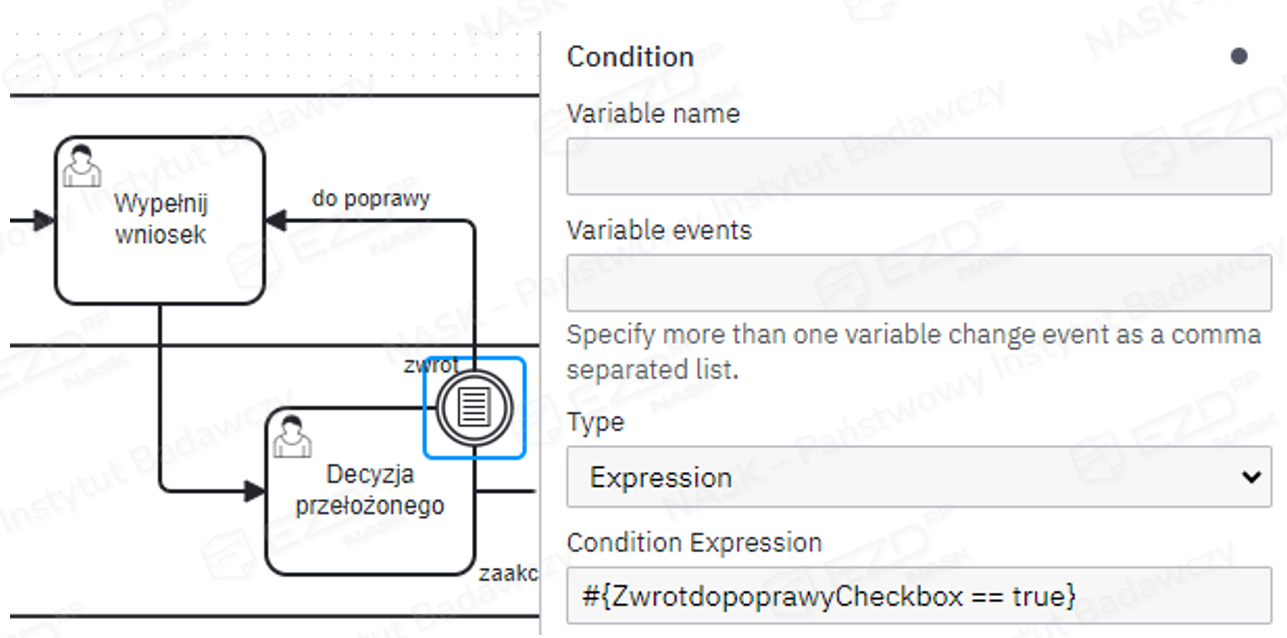Click the "zaakc" flow label
The image size is (1287, 638).
(509, 574)
